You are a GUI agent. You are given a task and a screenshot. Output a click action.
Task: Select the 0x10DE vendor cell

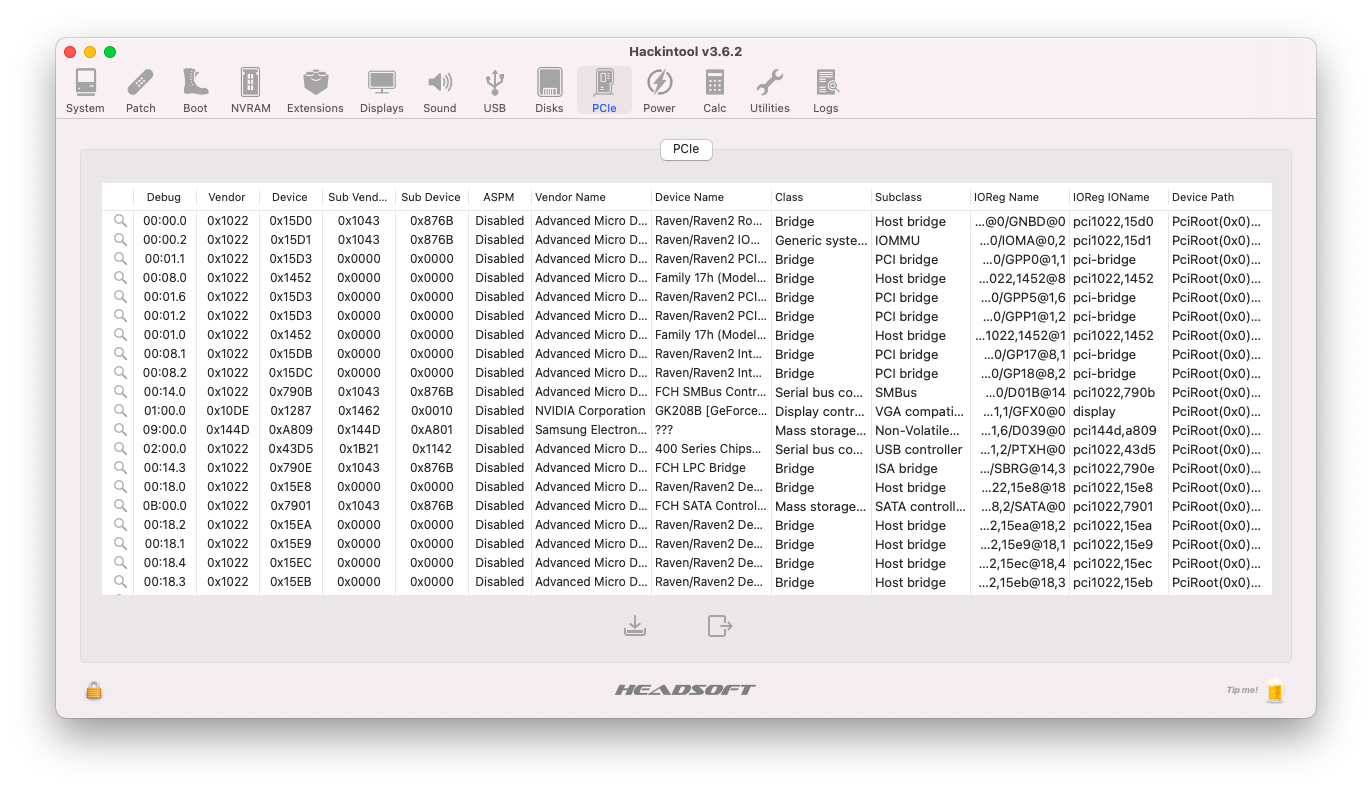228,411
